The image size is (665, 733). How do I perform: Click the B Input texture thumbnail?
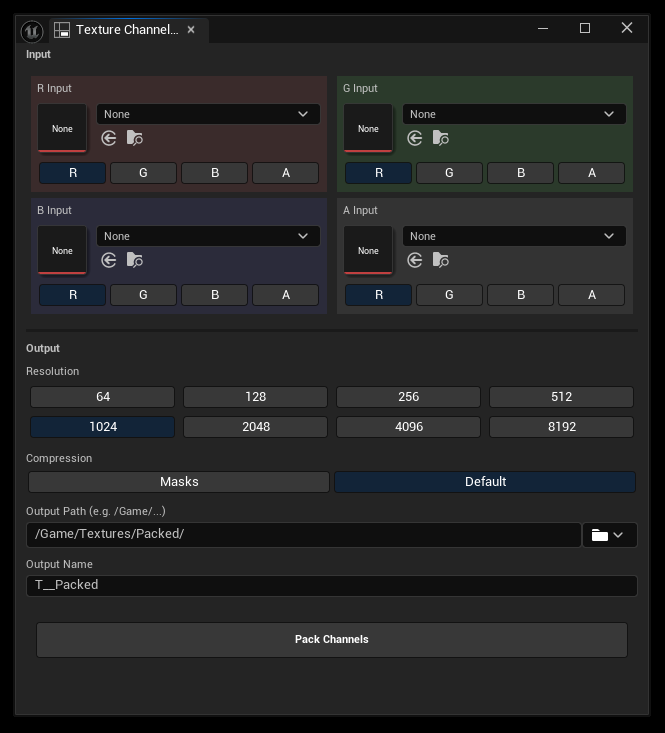(x=62, y=250)
